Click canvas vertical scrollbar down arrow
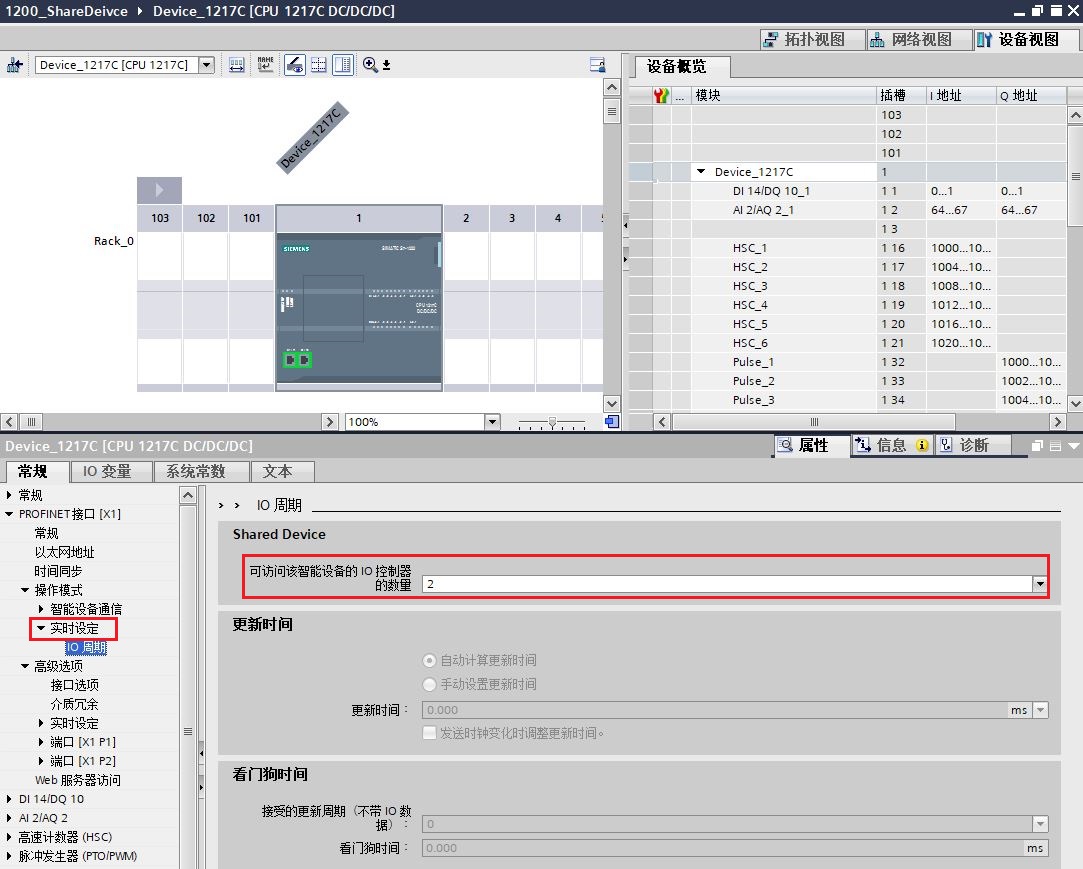Image resolution: width=1083 pixels, height=869 pixels. (611, 403)
